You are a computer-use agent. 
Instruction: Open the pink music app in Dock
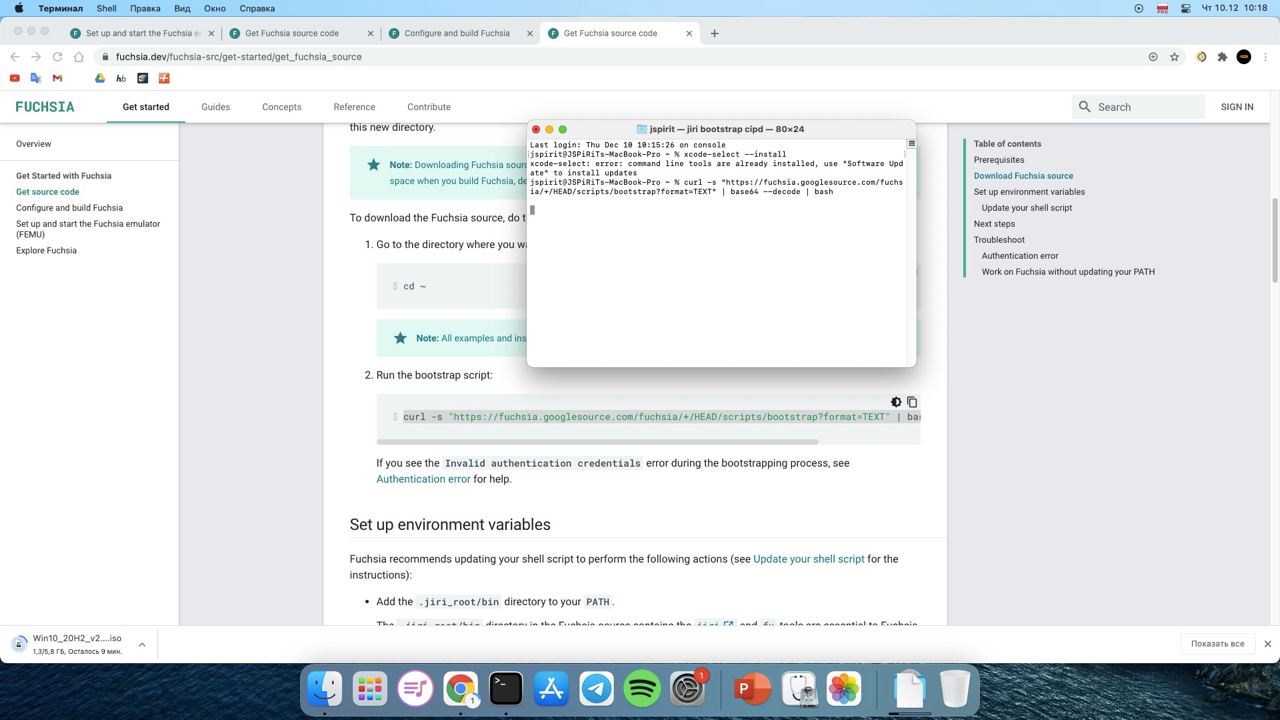click(415, 688)
